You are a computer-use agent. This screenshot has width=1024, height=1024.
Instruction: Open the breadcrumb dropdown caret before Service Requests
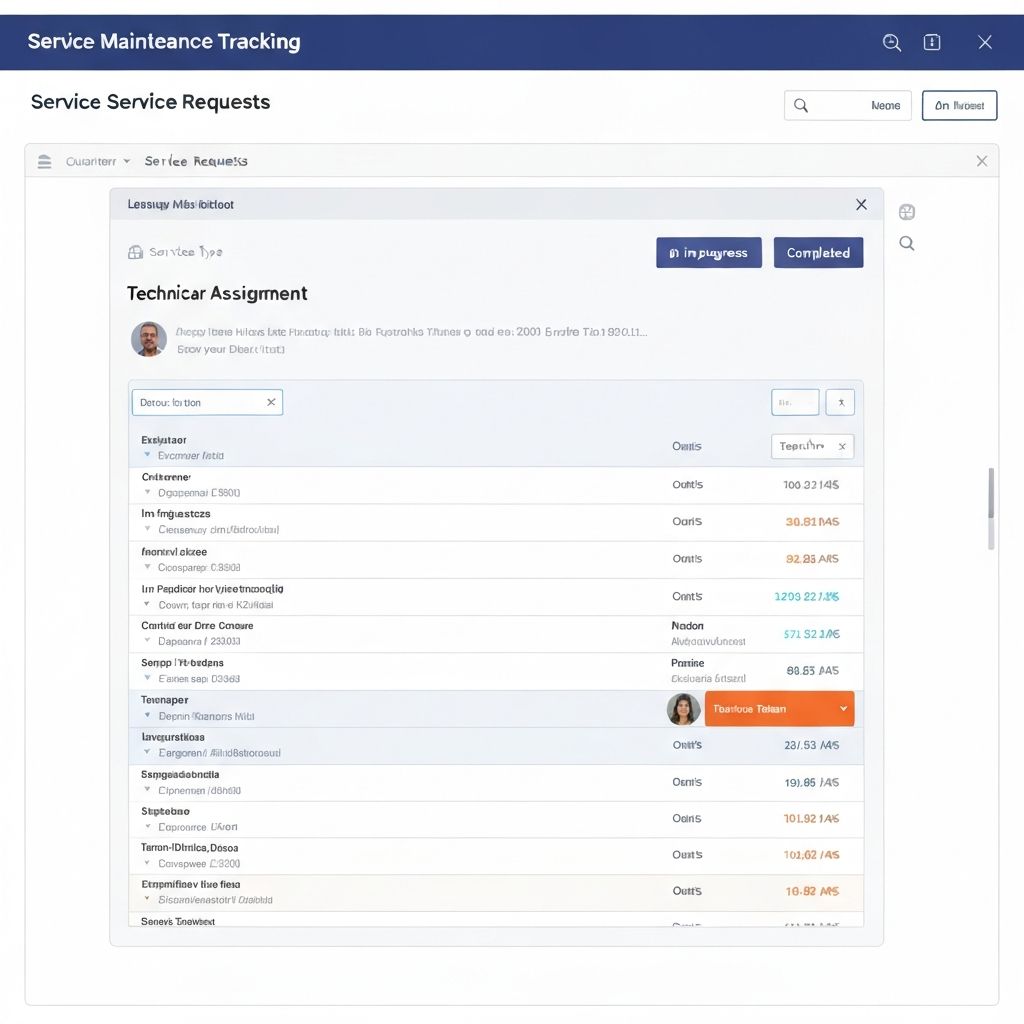click(x=126, y=161)
